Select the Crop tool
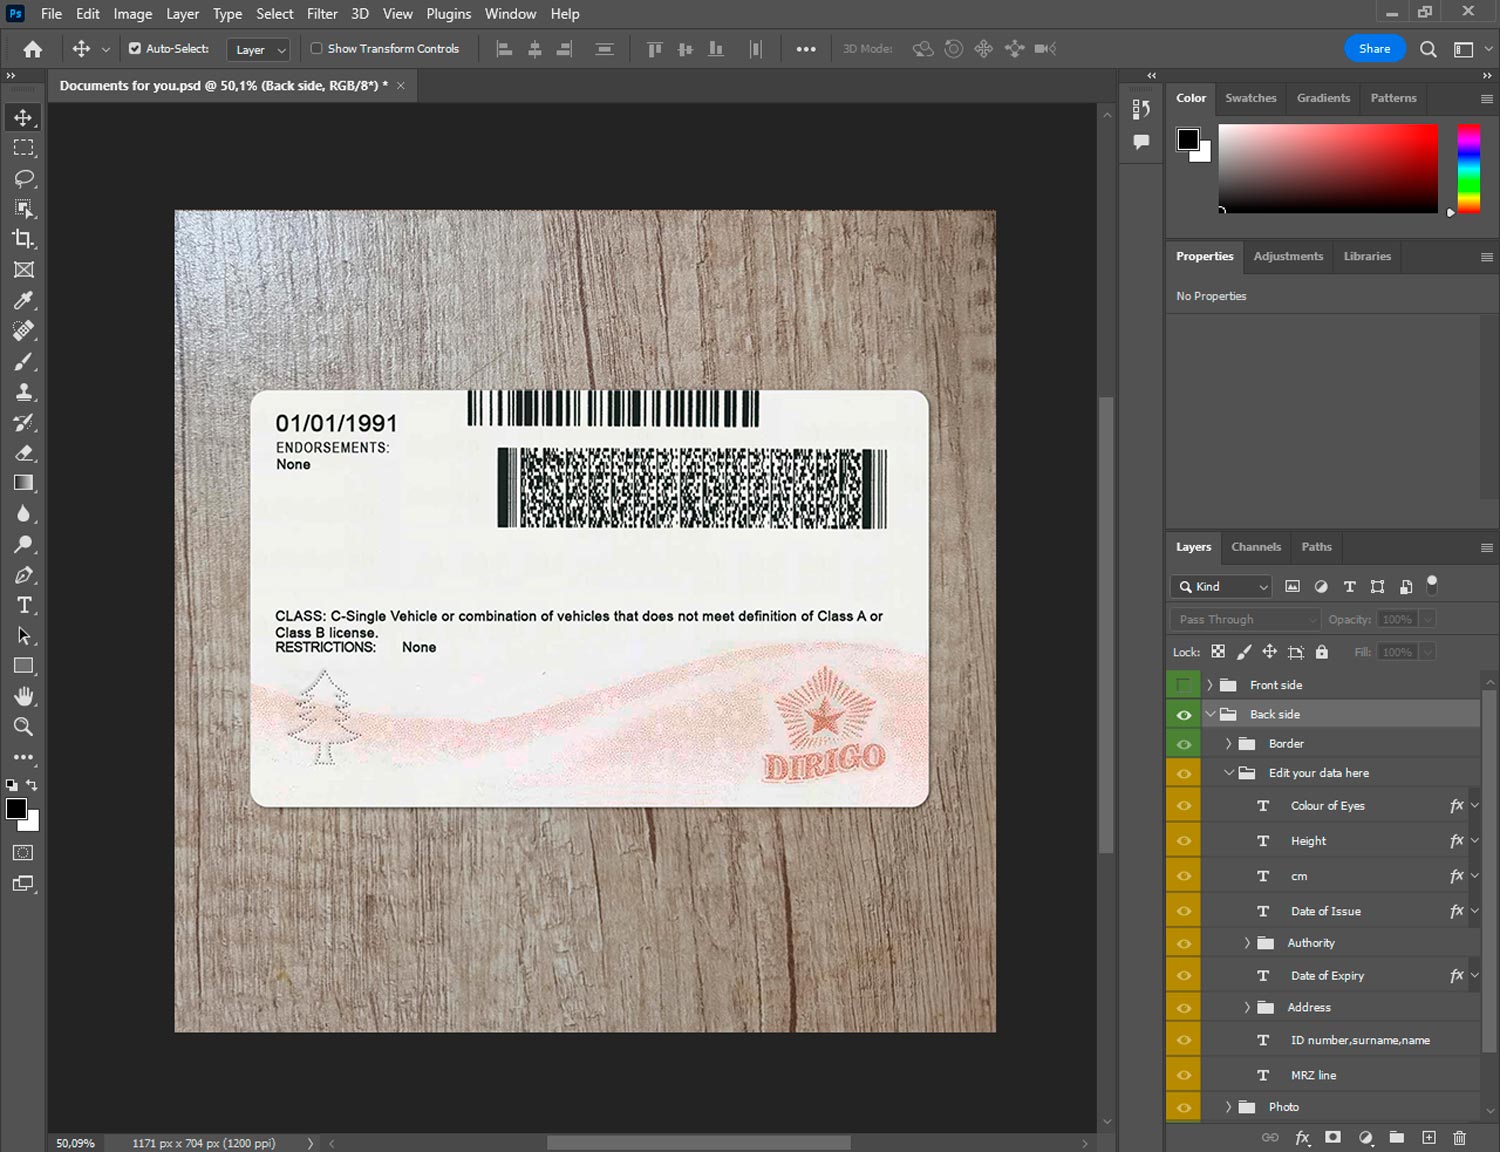 (24, 239)
